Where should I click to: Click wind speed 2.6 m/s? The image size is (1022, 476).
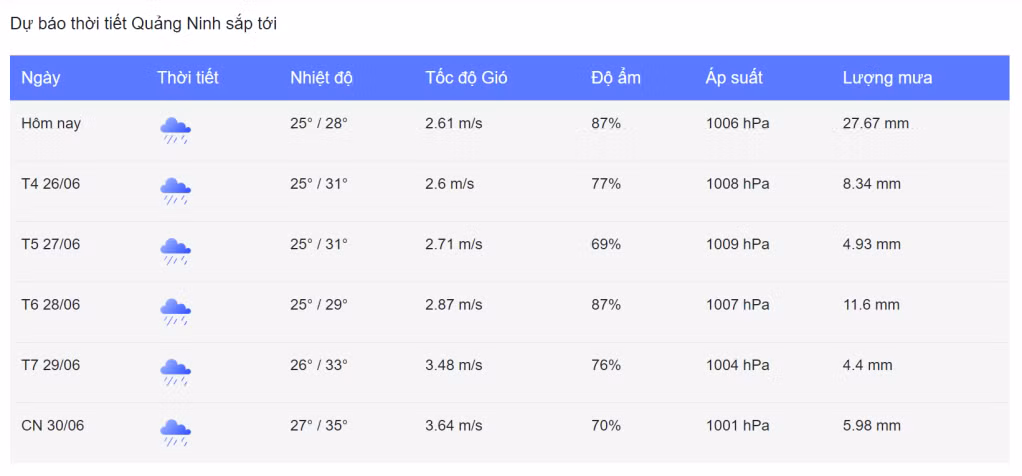click(450, 184)
